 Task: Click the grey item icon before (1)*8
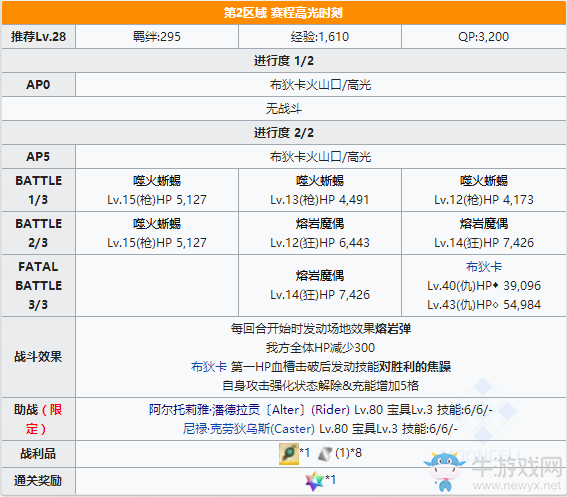tap(325, 454)
